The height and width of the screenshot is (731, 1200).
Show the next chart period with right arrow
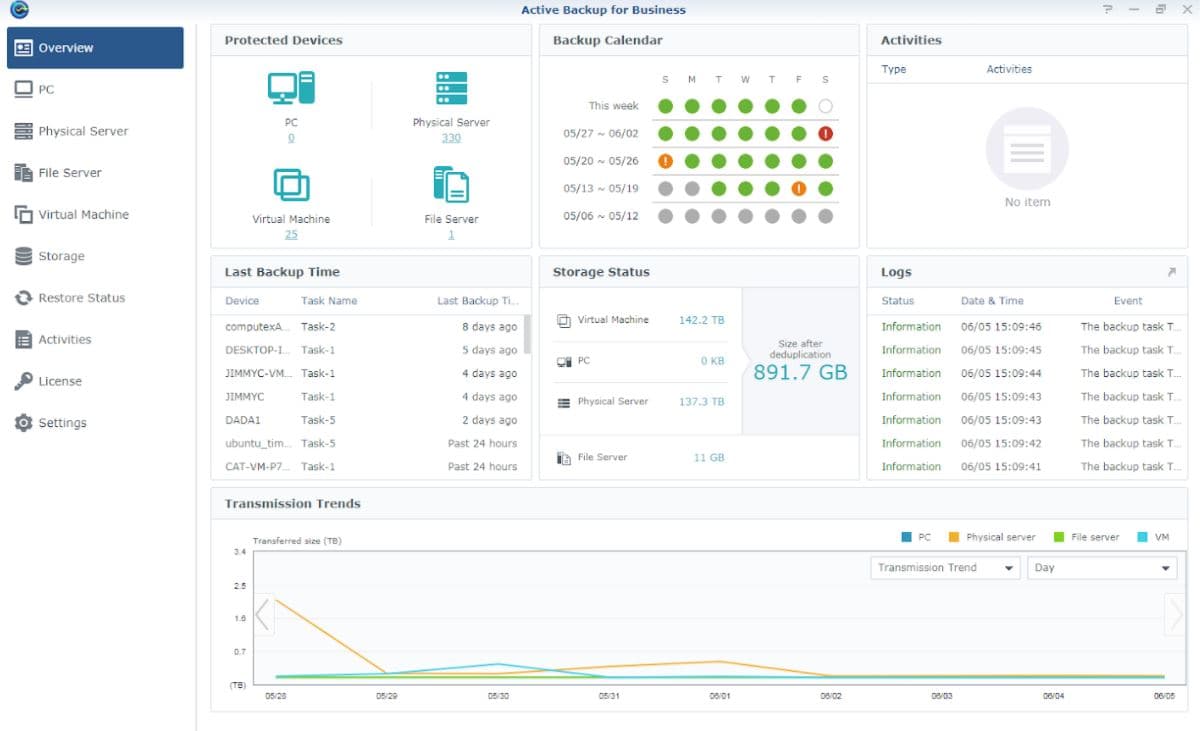[x=1175, y=614]
